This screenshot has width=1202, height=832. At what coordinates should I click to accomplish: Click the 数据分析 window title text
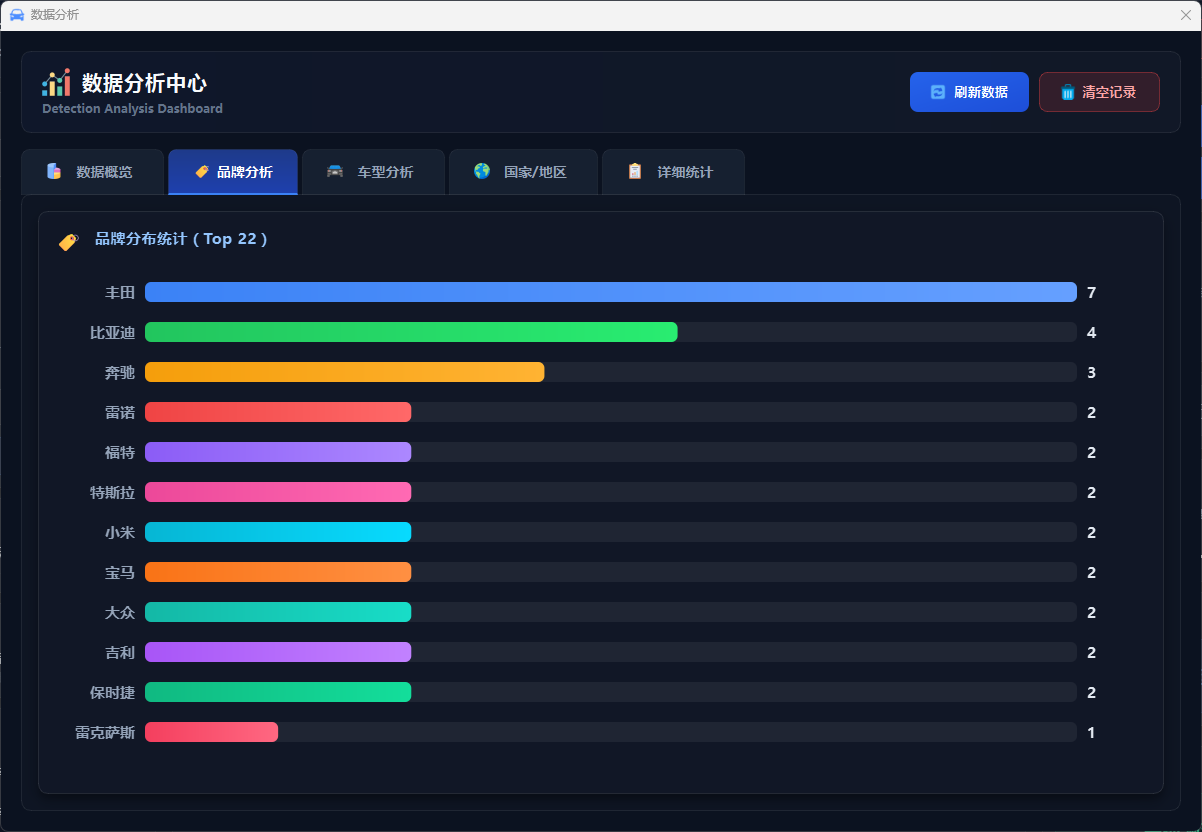(x=55, y=15)
